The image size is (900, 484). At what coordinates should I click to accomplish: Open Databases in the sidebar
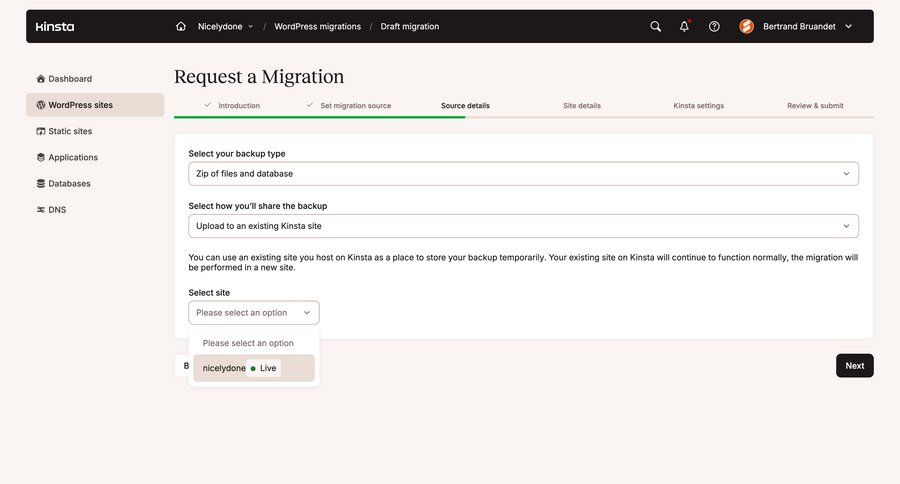69,184
